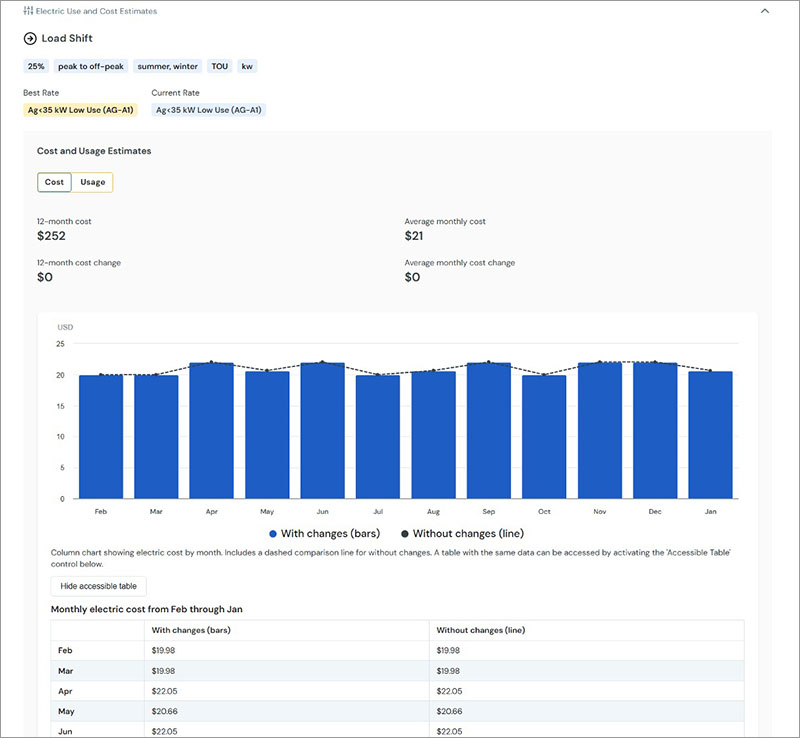Toggle the Usage view

[92, 182]
